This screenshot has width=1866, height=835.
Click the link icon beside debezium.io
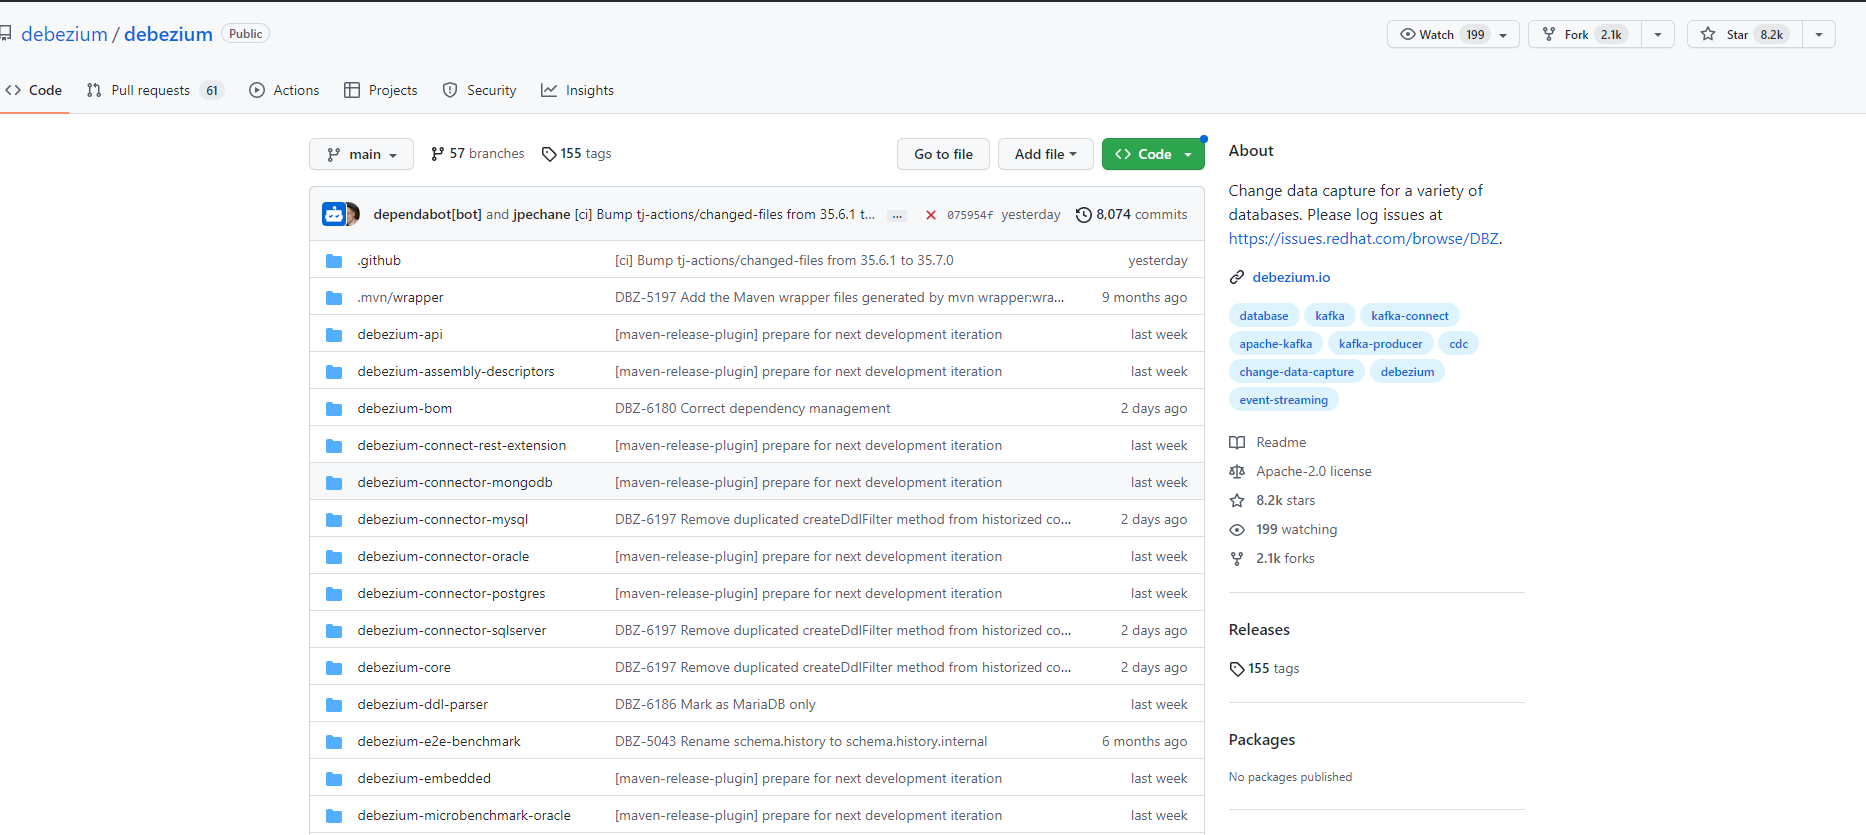(x=1237, y=278)
